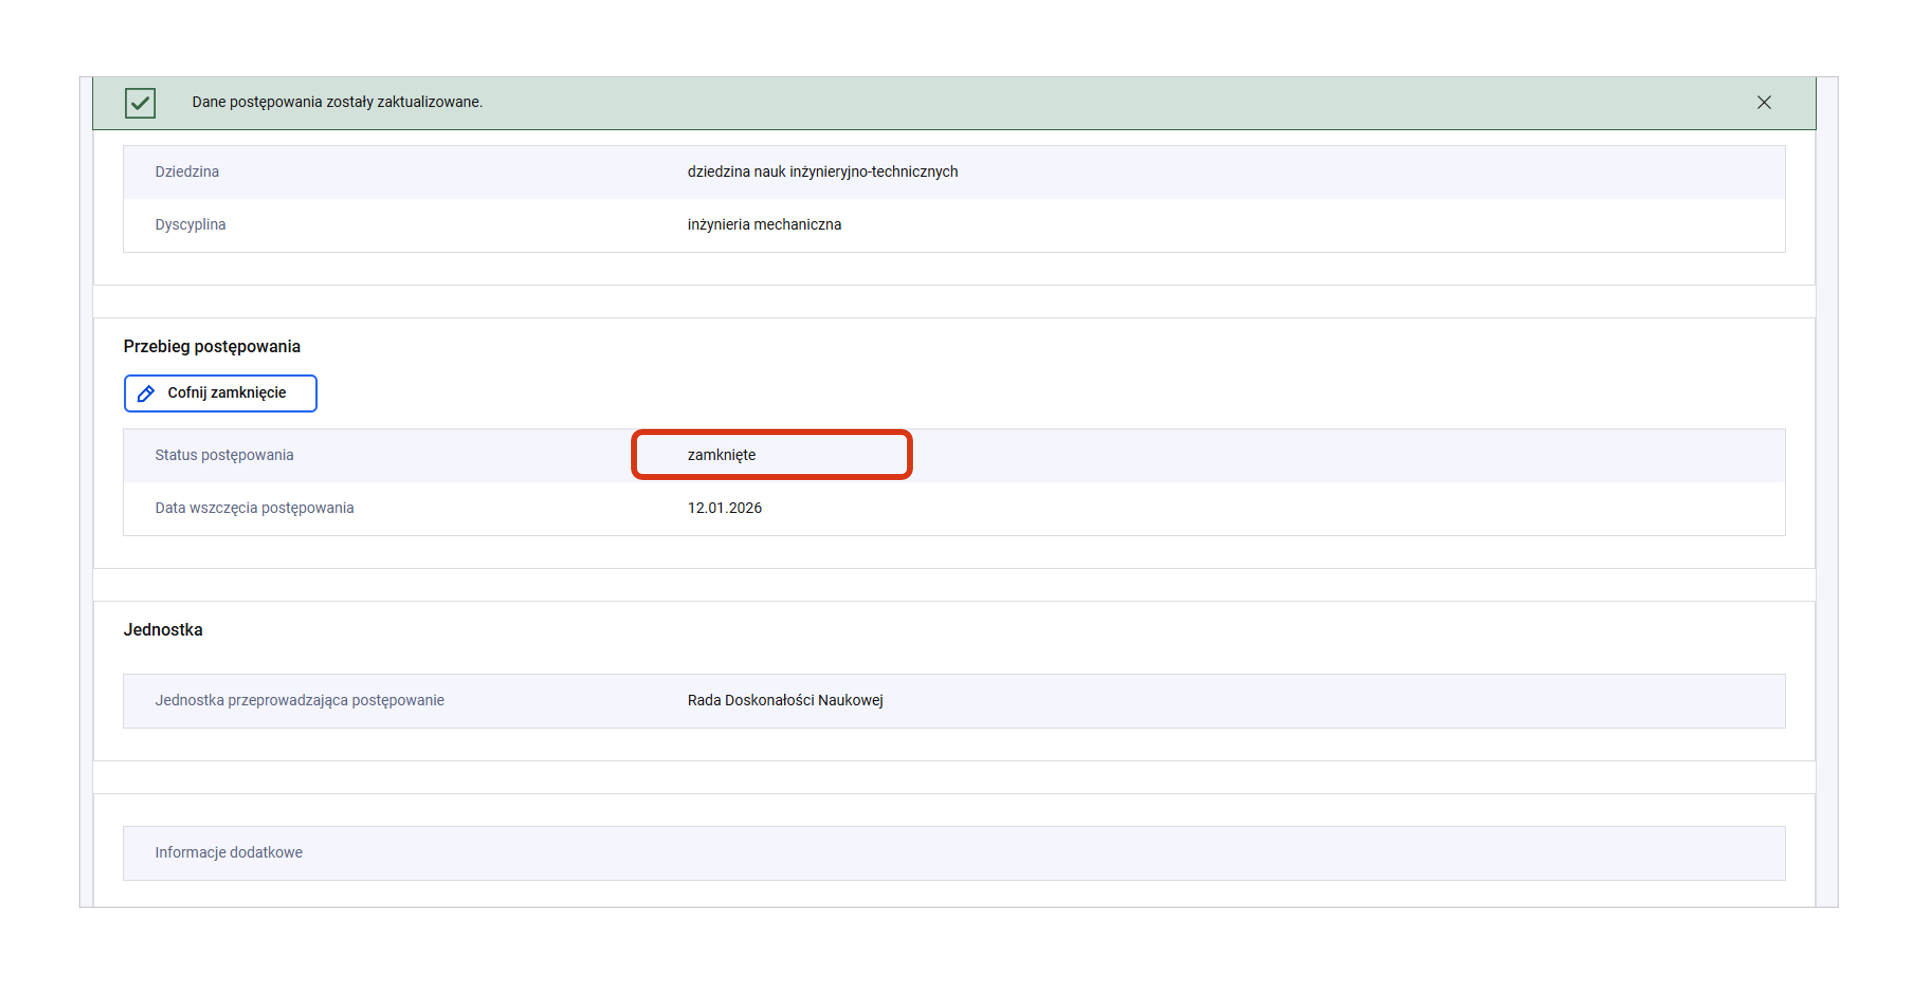The width and height of the screenshot is (1917, 1006).
Task: Click the Data wszczęcia postępowania label
Action: pos(254,508)
